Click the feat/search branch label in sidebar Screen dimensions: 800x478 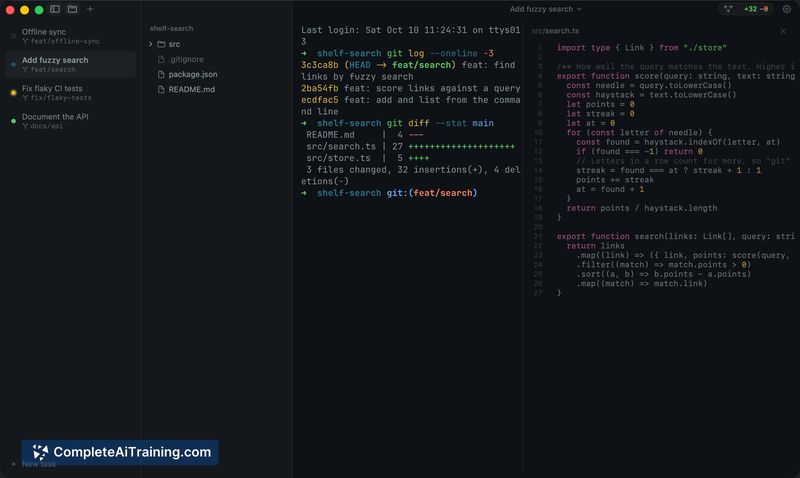tap(48, 69)
